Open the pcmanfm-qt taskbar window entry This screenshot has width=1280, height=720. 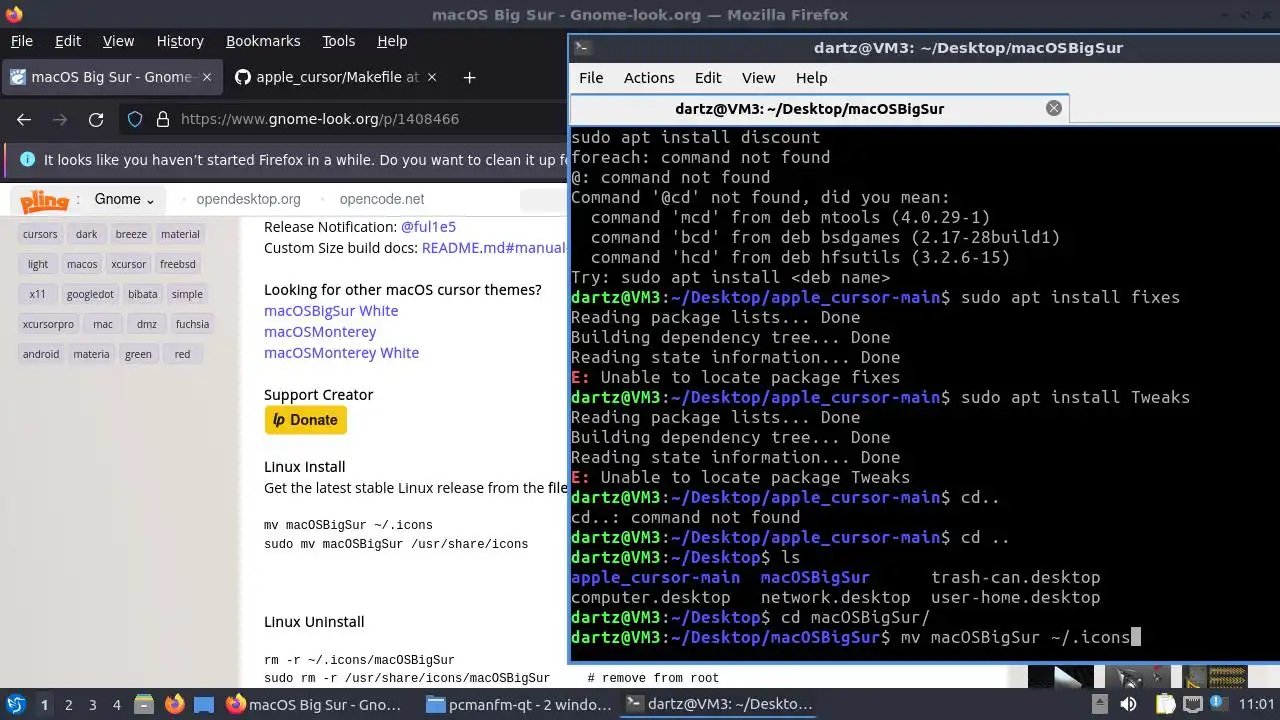coord(518,704)
